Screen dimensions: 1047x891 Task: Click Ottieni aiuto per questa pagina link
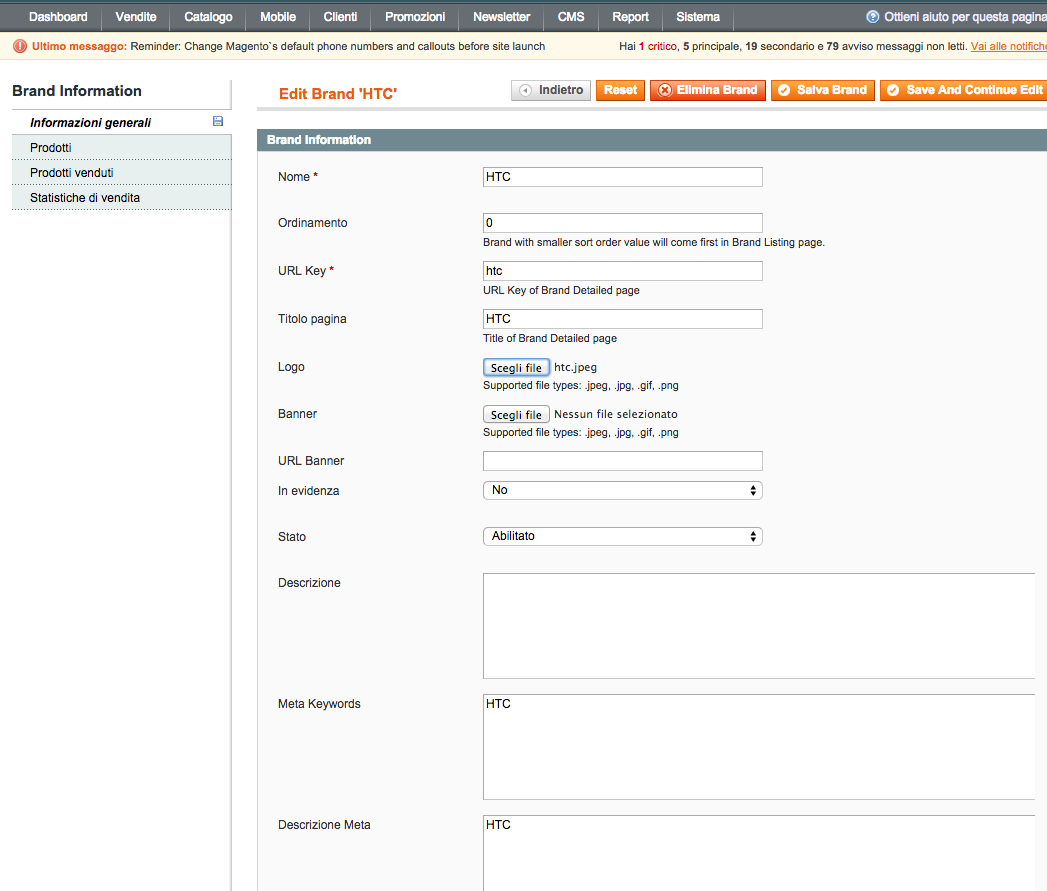coord(966,17)
